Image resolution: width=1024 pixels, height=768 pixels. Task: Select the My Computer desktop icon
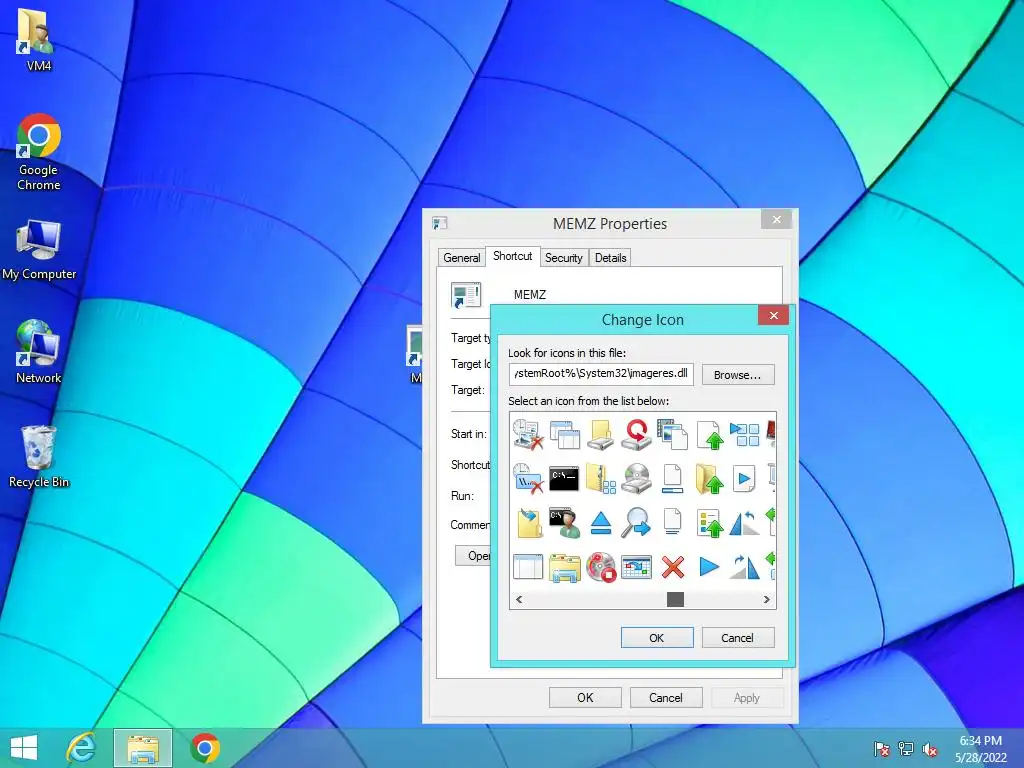39,249
